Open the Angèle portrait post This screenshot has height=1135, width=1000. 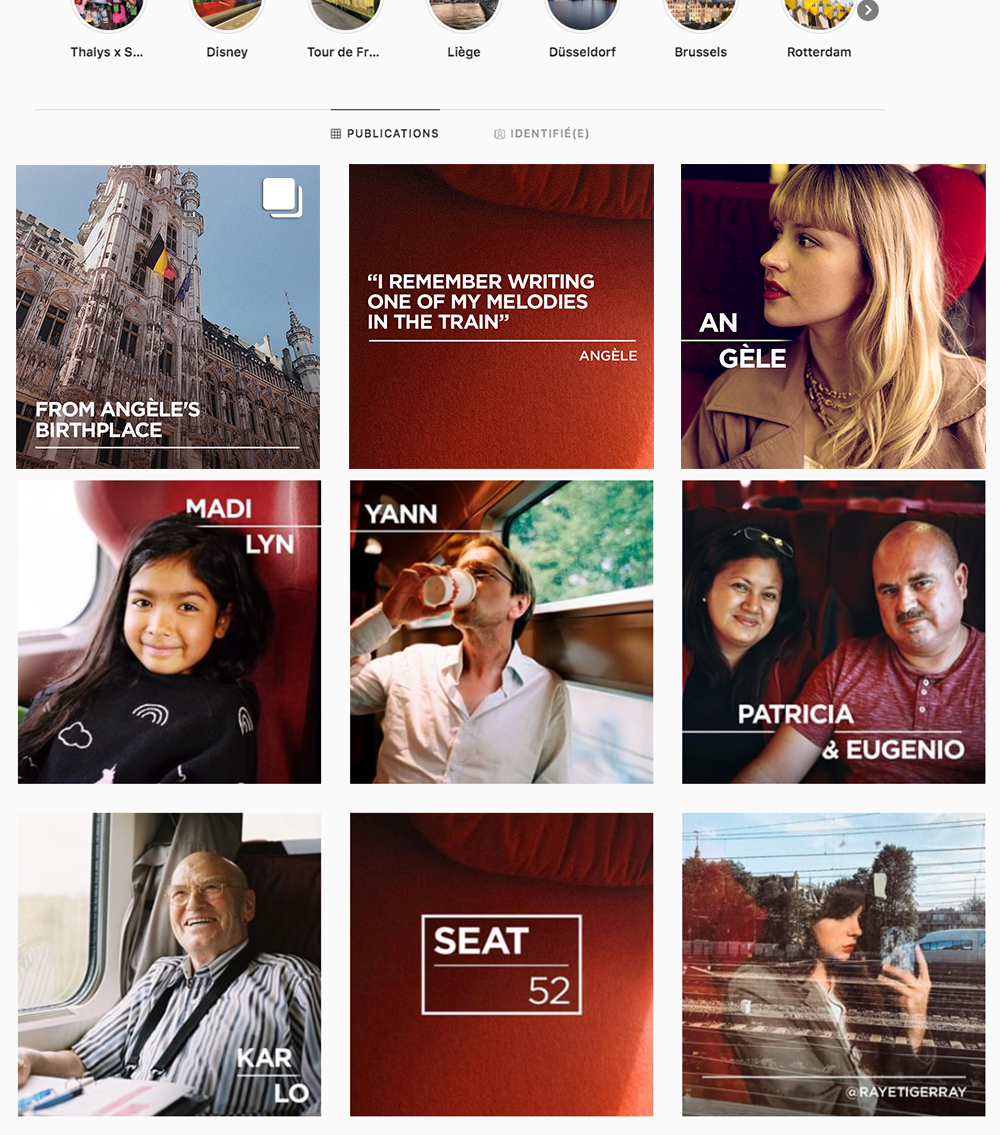click(833, 316)
